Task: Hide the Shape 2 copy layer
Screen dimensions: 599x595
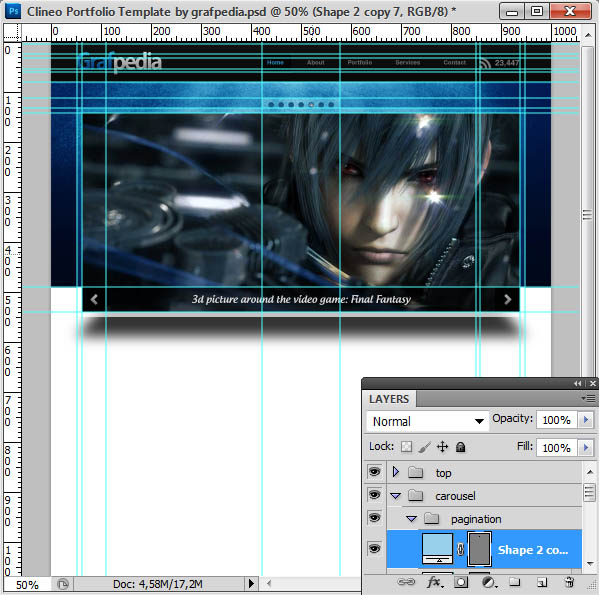Action: tap(374, 549)
